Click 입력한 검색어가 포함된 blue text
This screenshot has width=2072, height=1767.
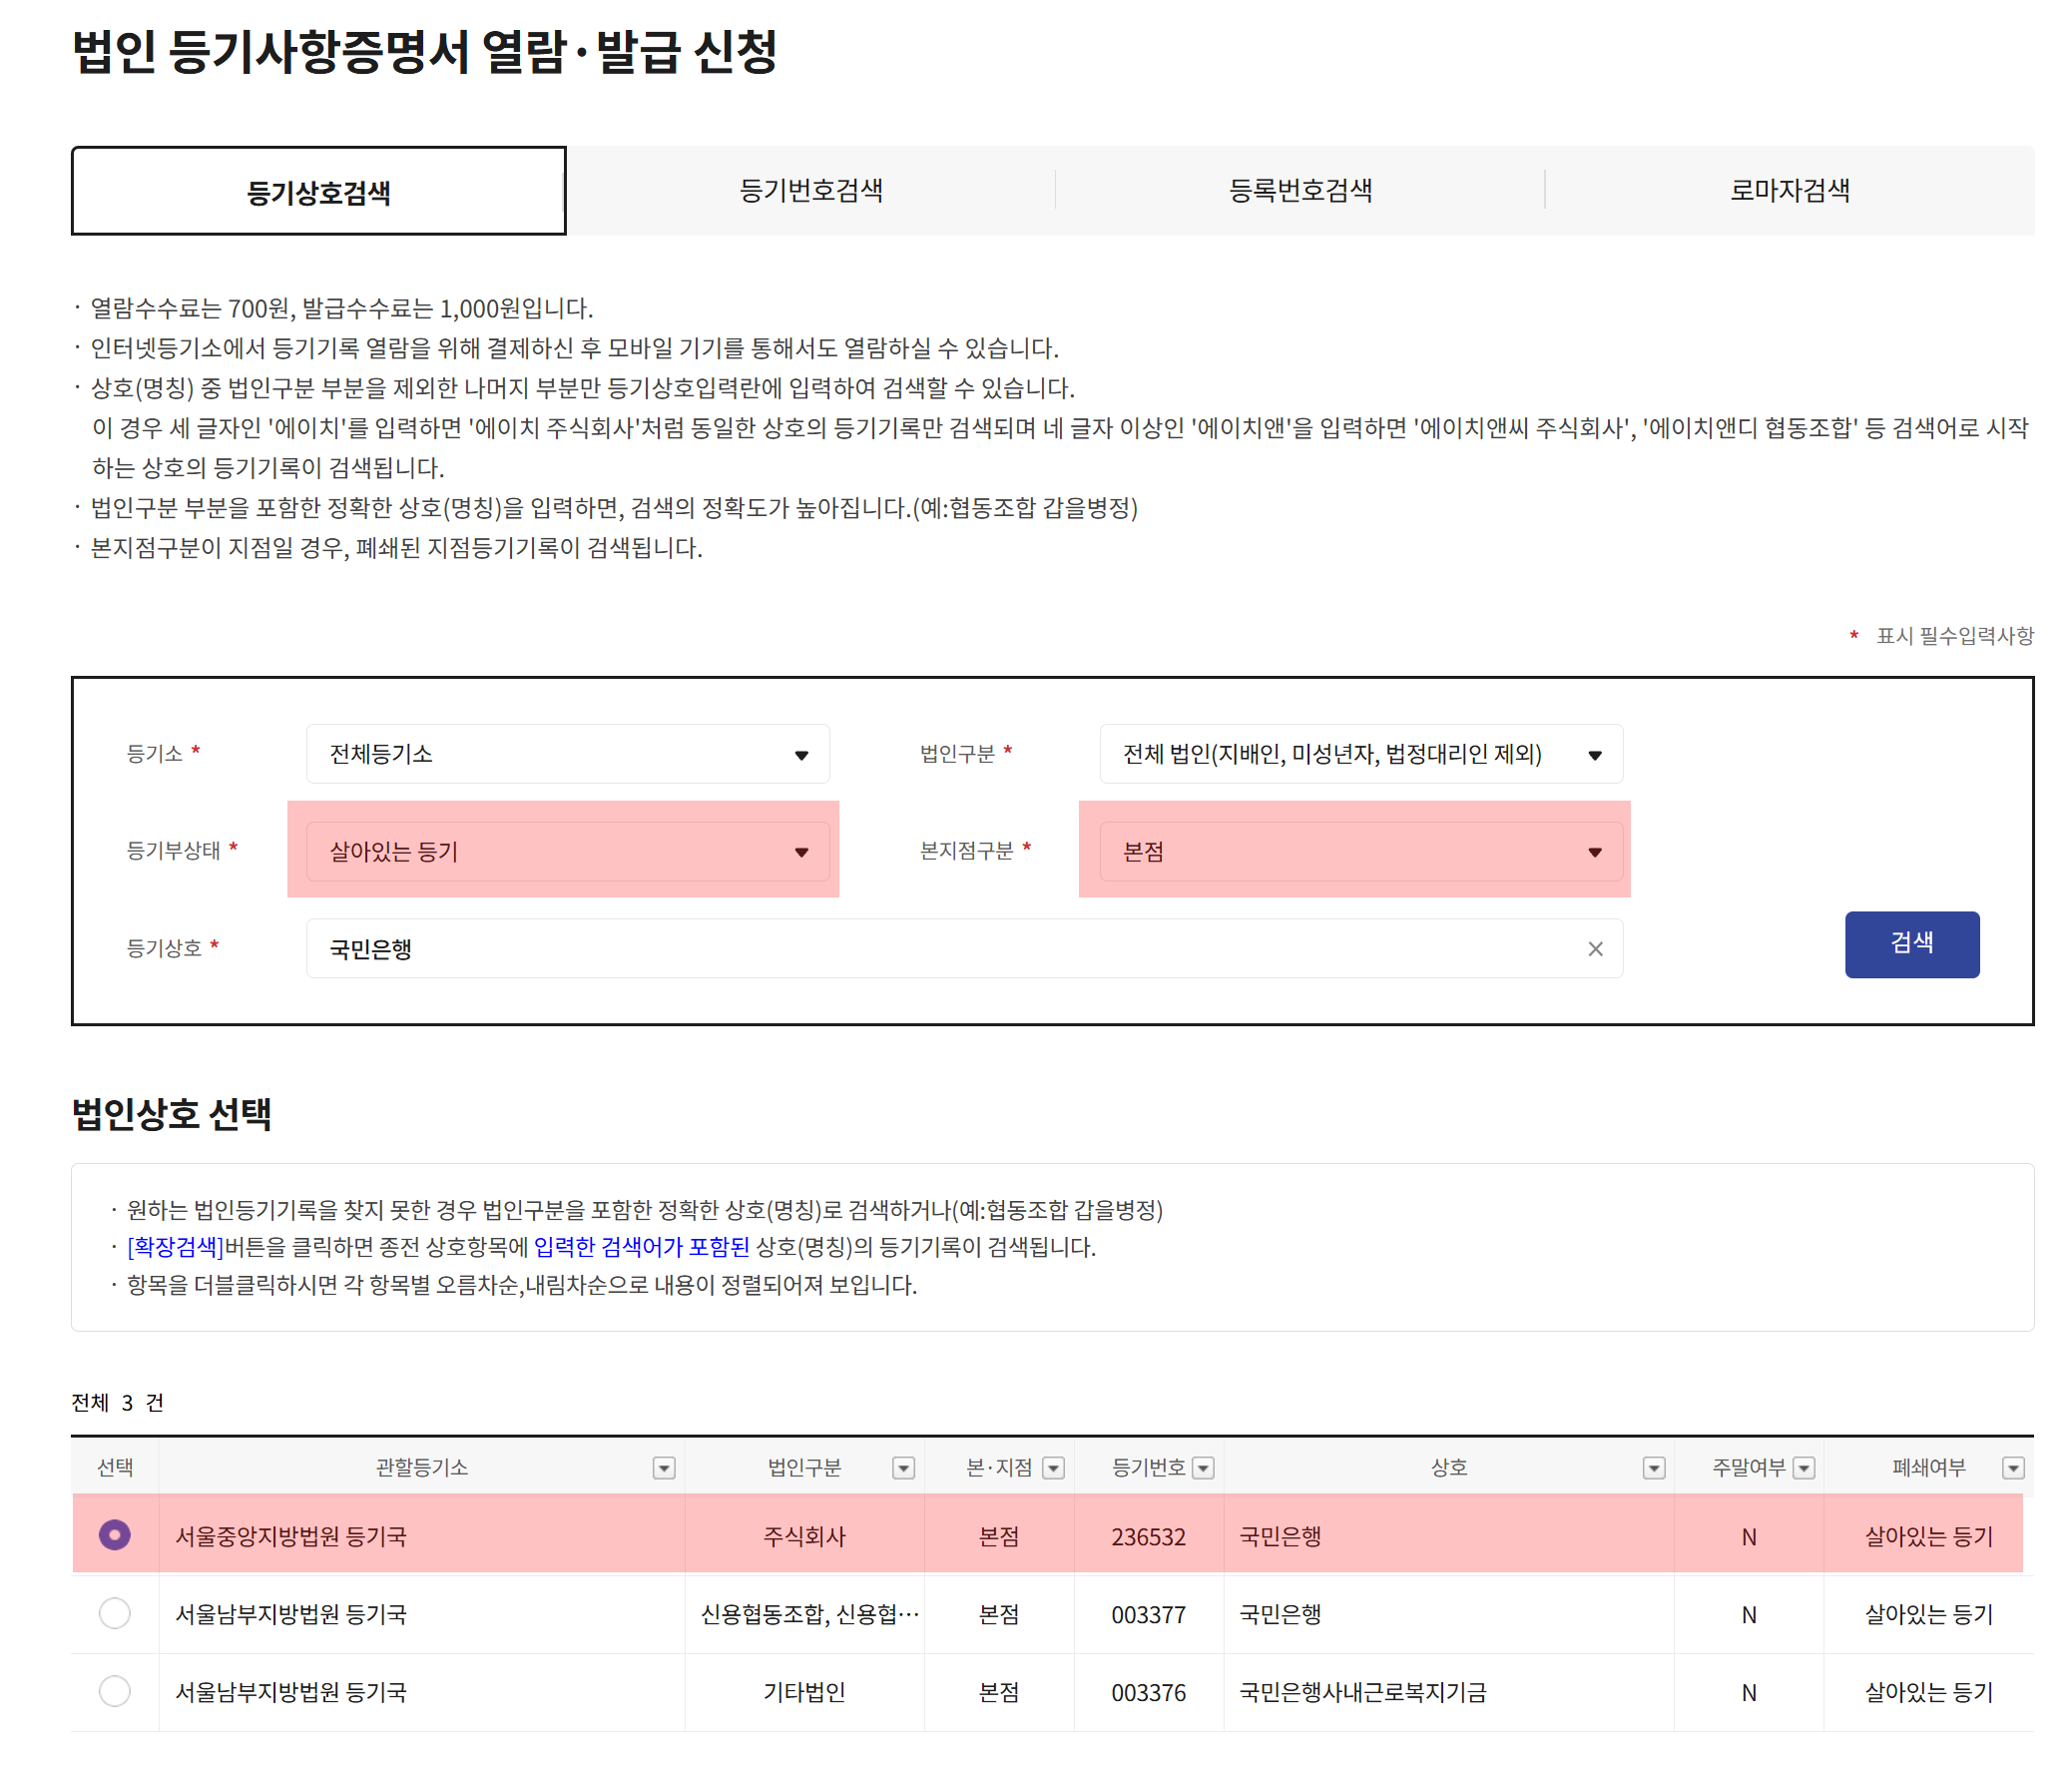pos(641,1247)
